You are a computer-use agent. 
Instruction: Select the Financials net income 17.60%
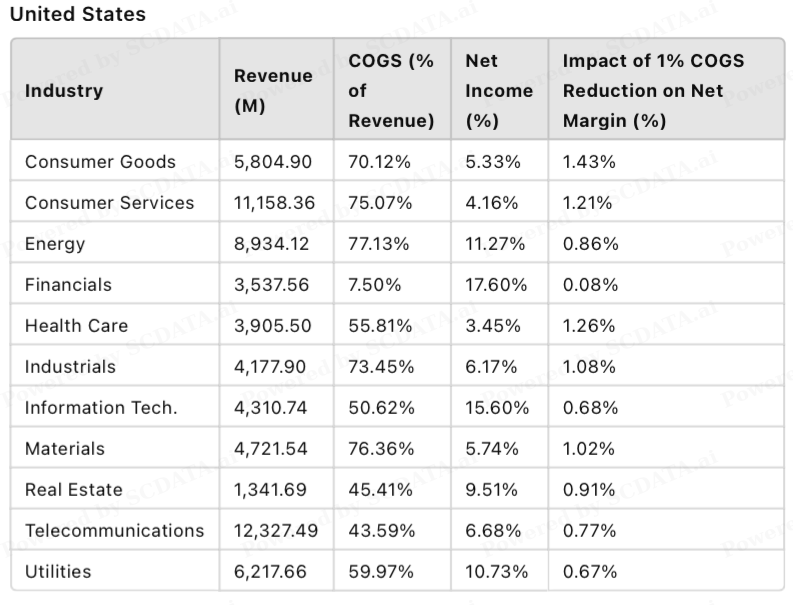click(496, 285)
